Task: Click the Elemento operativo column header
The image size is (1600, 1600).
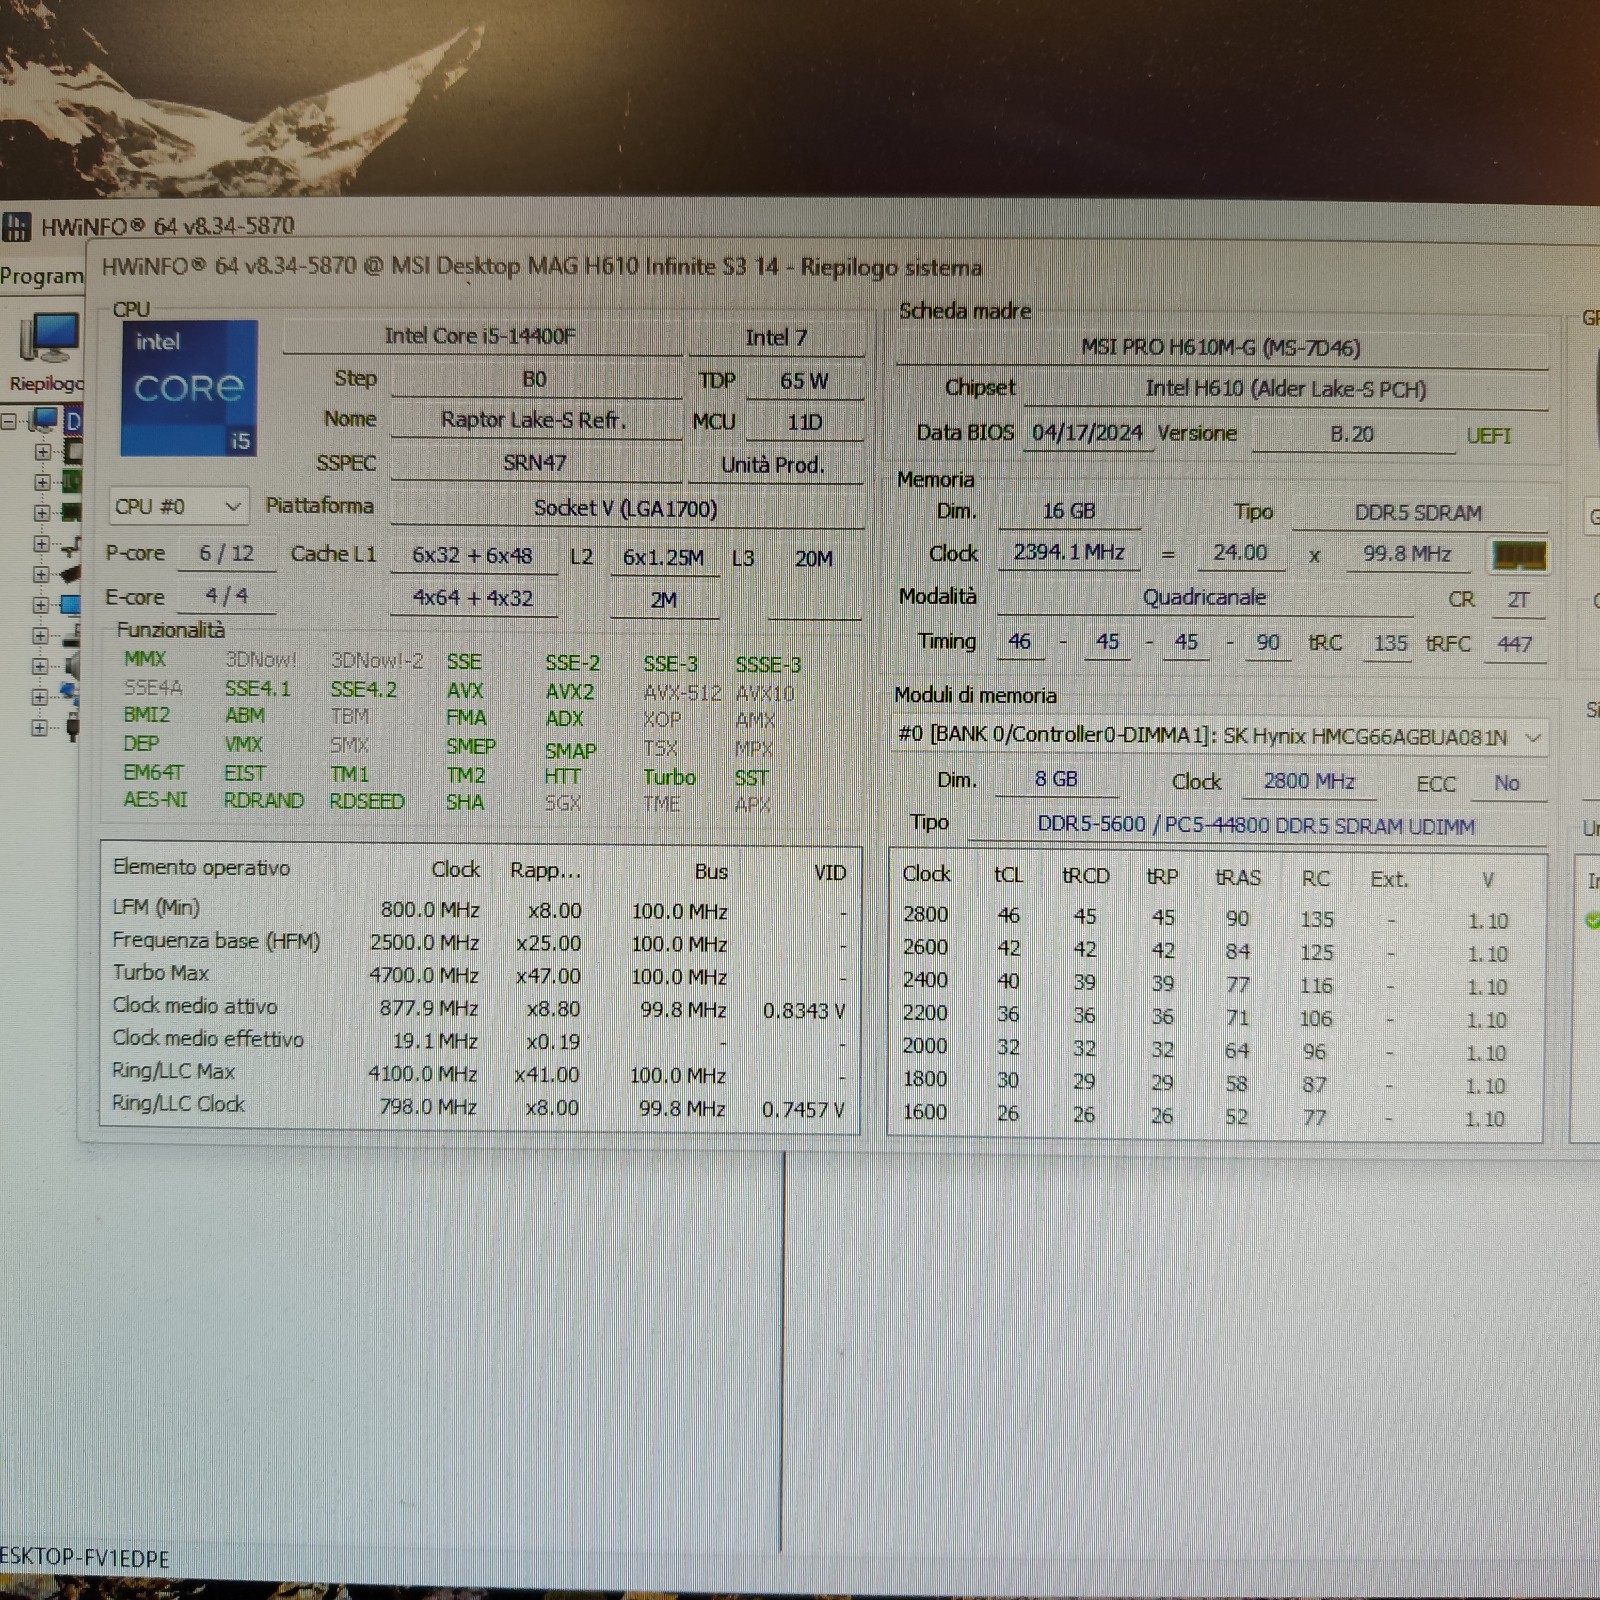Action: (x=201, y=867)
